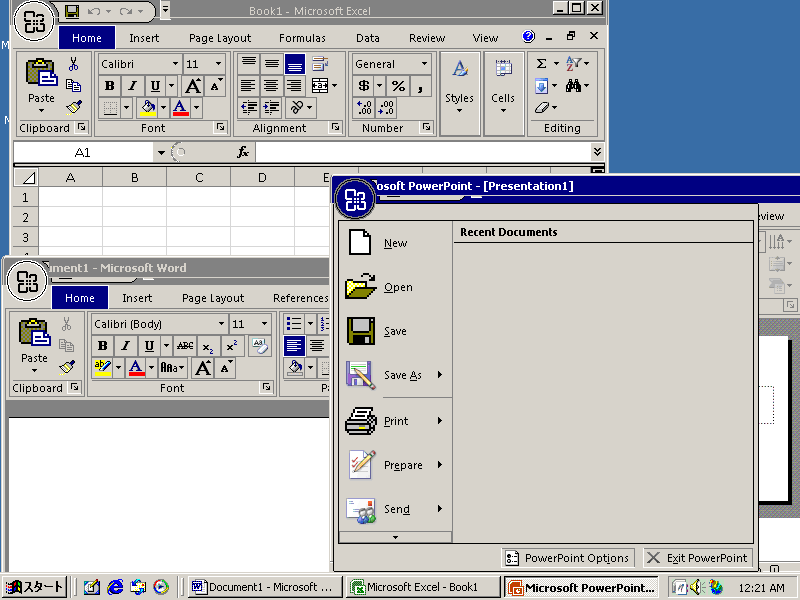The height and width of the screenshot is (600, 800).
Task: Expand the Excel formula bar
Action: [x=597, y=151]
